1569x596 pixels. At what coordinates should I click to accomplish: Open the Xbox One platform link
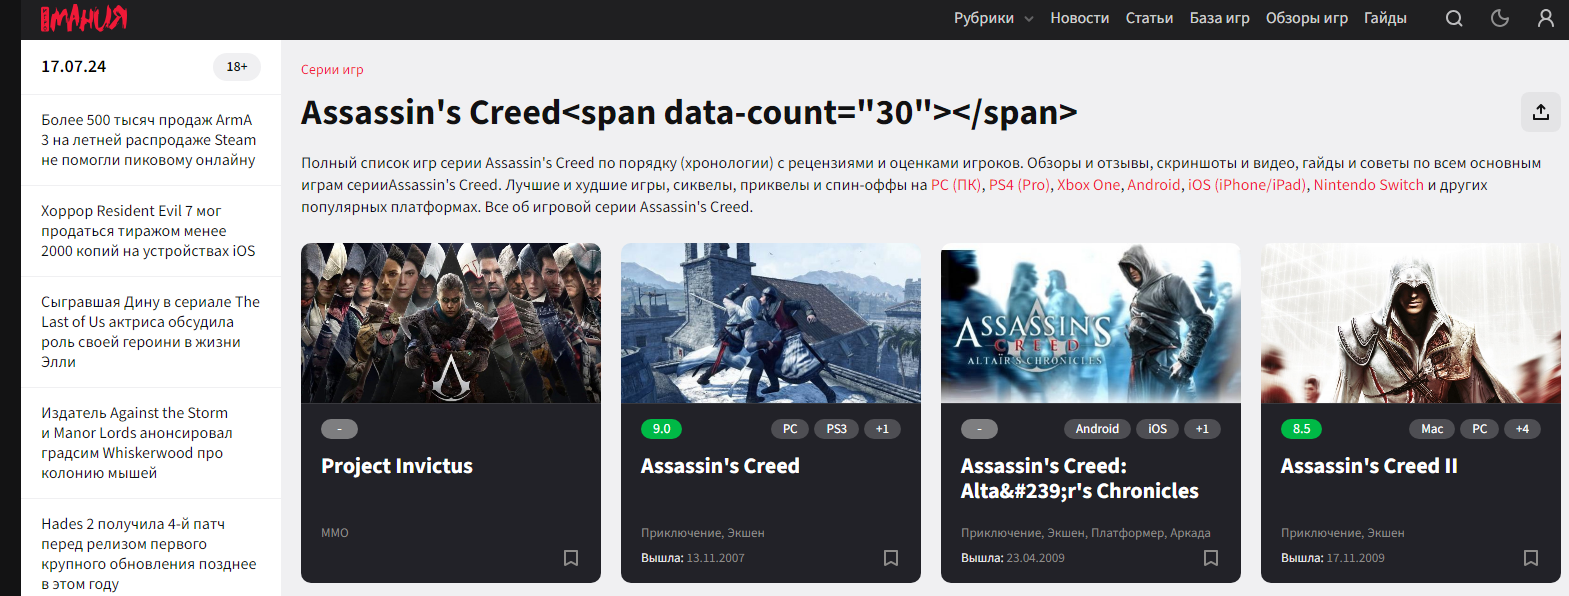pos(1088,185)
